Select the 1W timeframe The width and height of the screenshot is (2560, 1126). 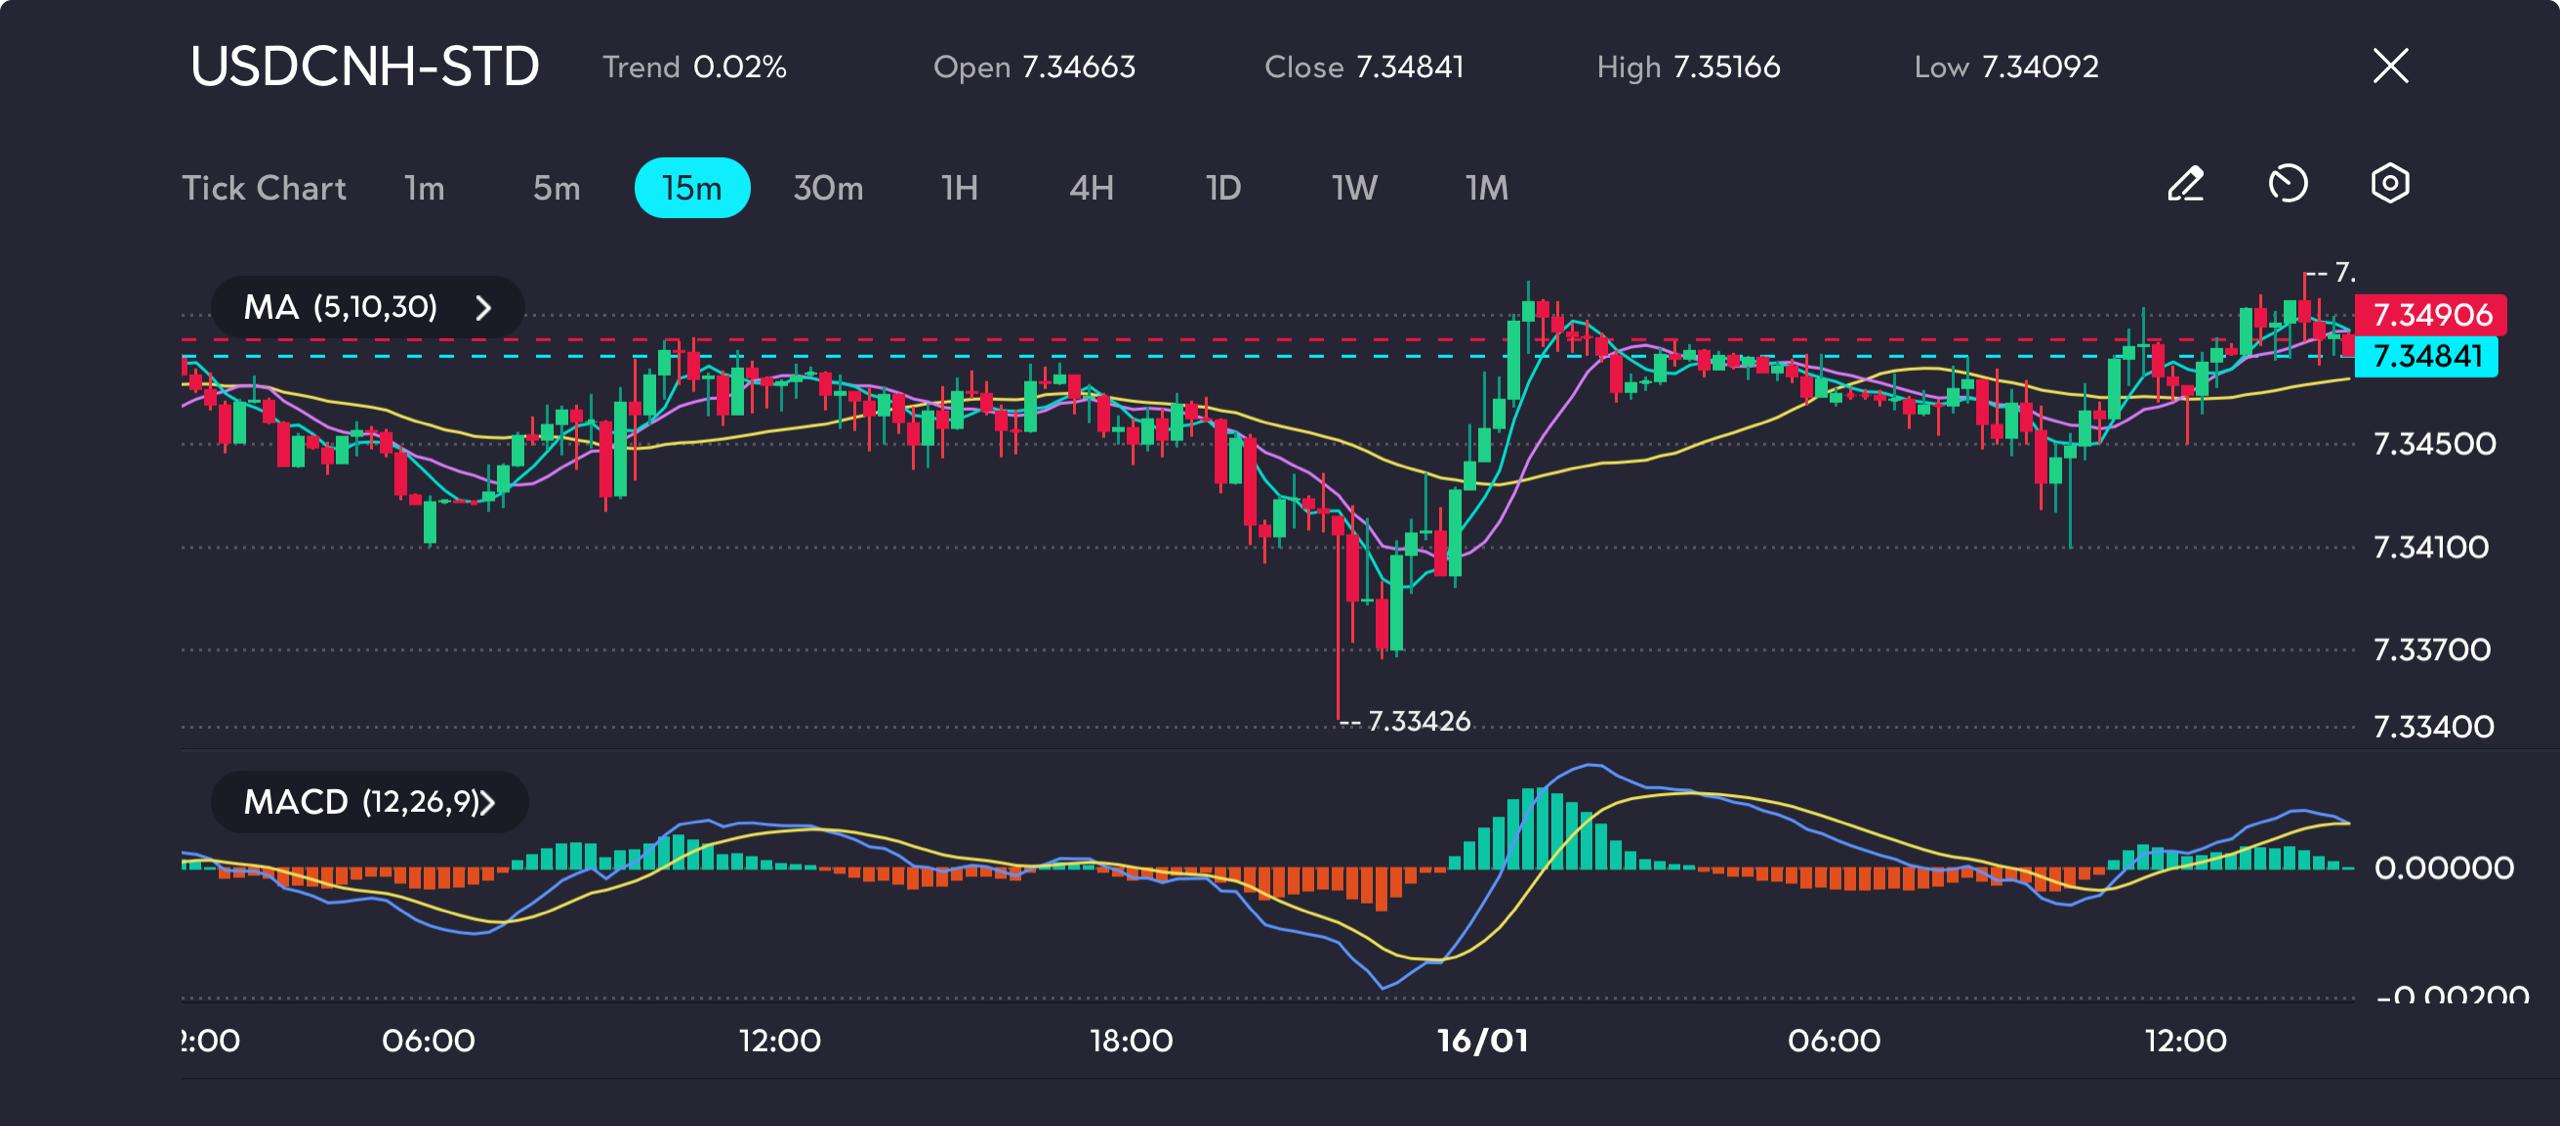click(1355, 188)
